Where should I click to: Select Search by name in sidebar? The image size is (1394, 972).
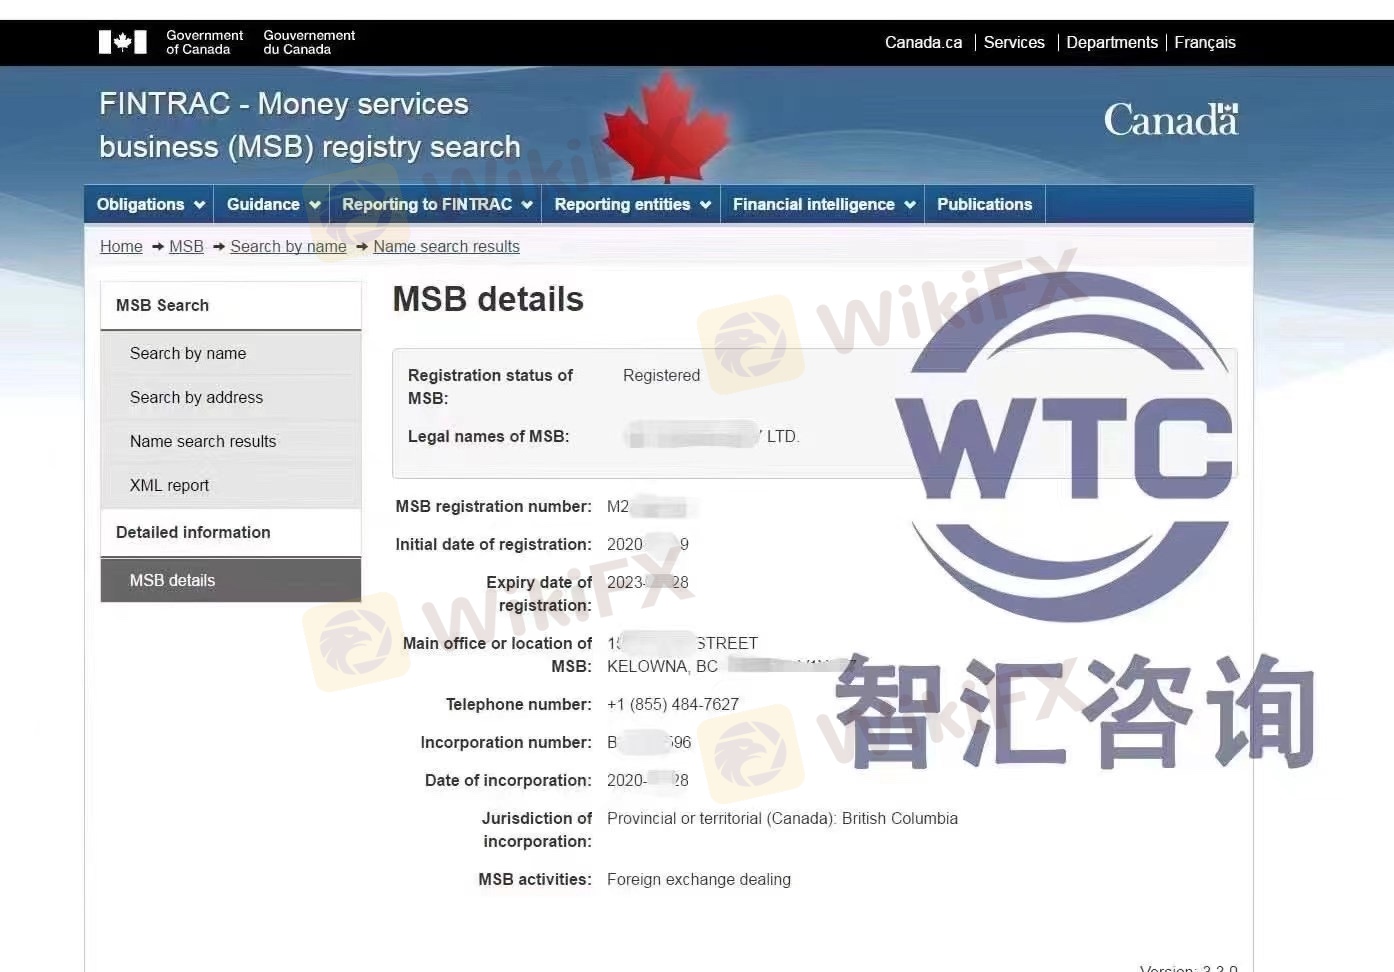(x=188, y=353)
